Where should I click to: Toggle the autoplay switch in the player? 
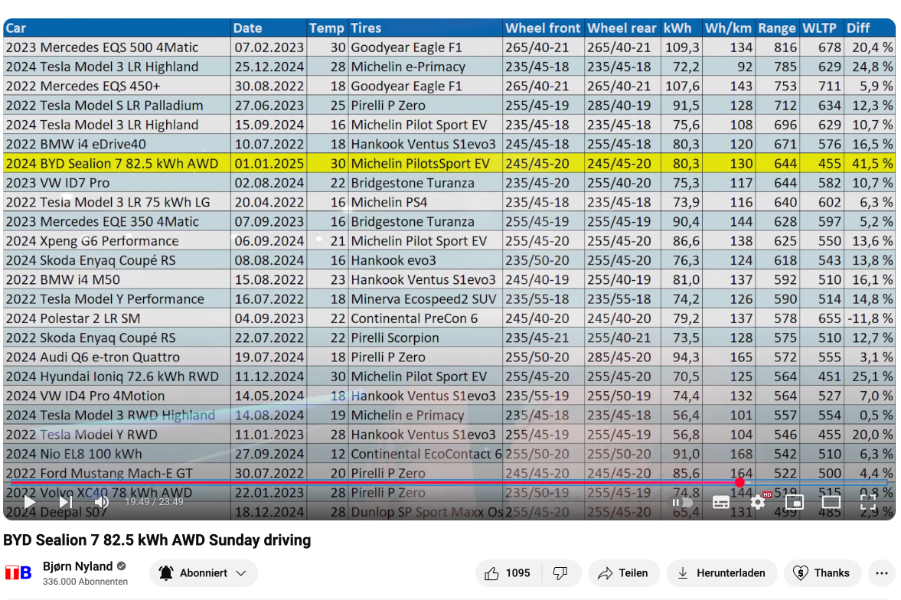click(682, 502)
